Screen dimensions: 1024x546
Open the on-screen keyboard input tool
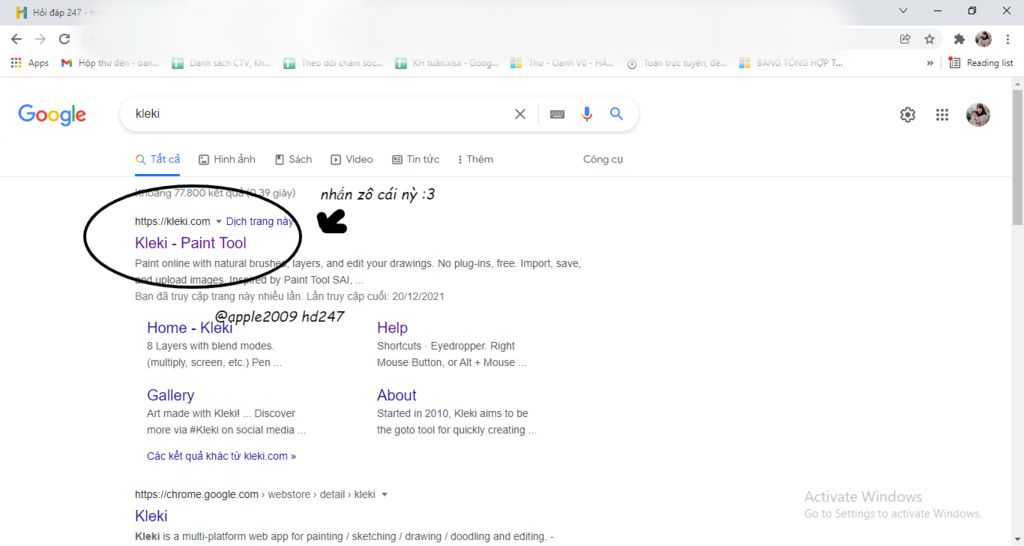pyautogui.click(x=557, y=114)
